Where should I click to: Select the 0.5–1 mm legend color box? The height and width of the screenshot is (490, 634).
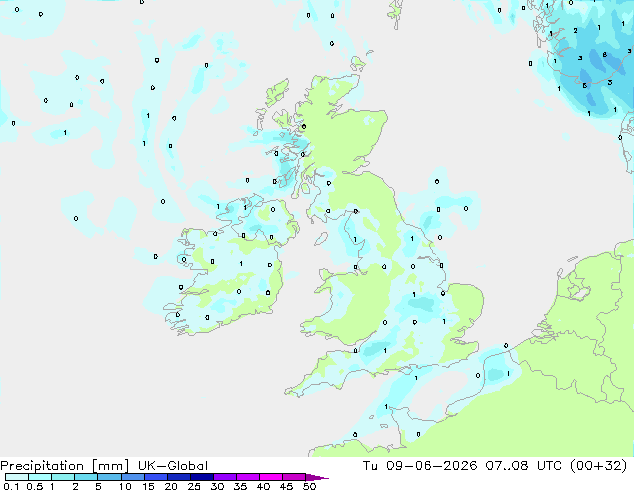click(x=40, y=477)
